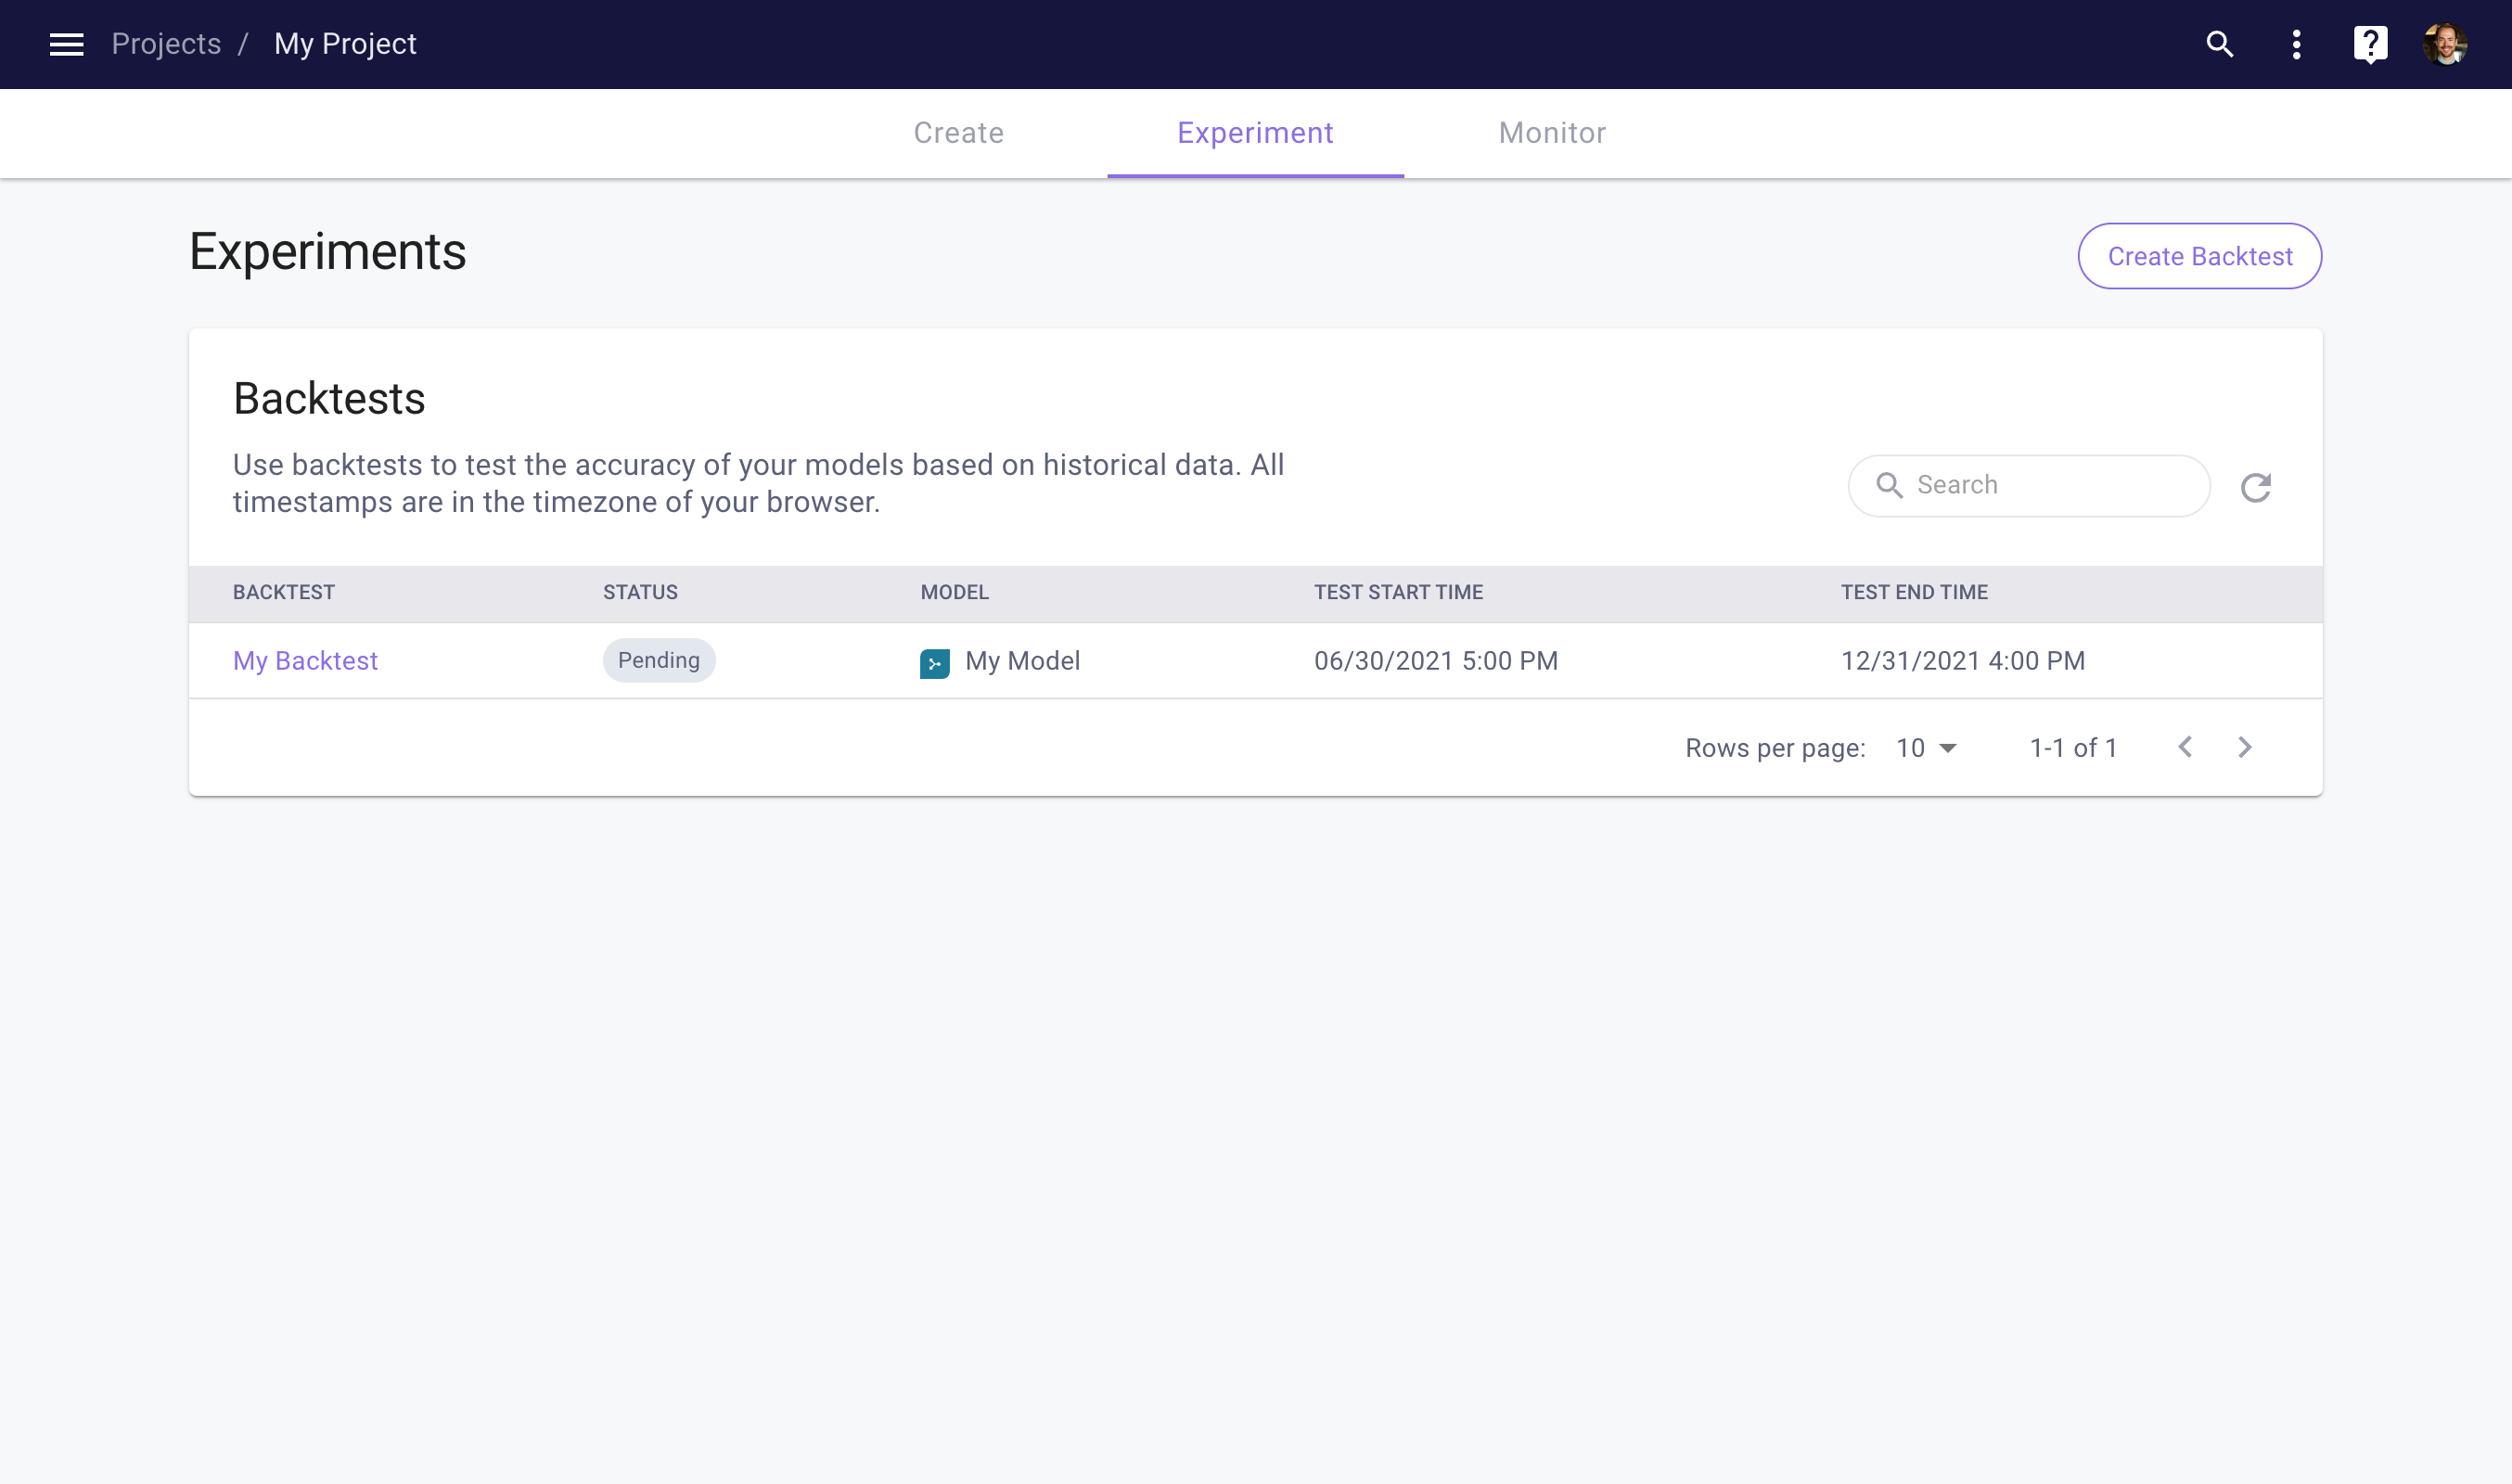2512x1484 pixels.
Task: Open the help question mark icon
Action: point(2370,44)
